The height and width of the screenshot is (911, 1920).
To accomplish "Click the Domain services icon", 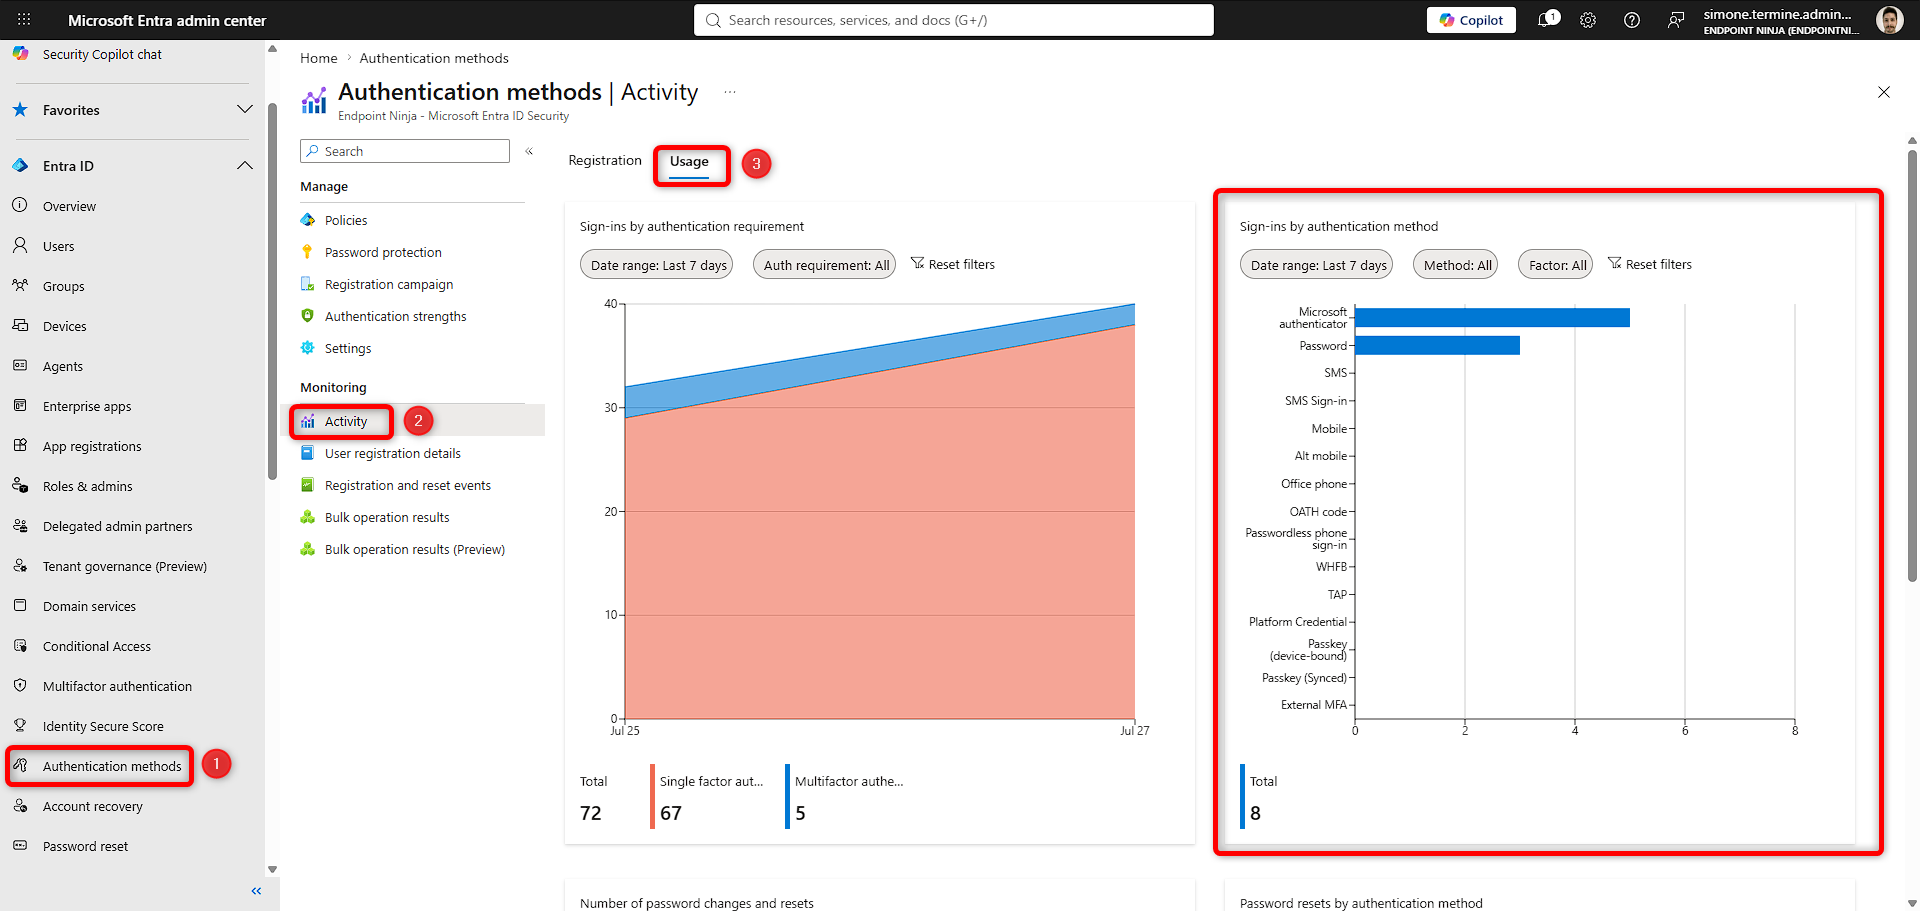I will click(20, 605).
